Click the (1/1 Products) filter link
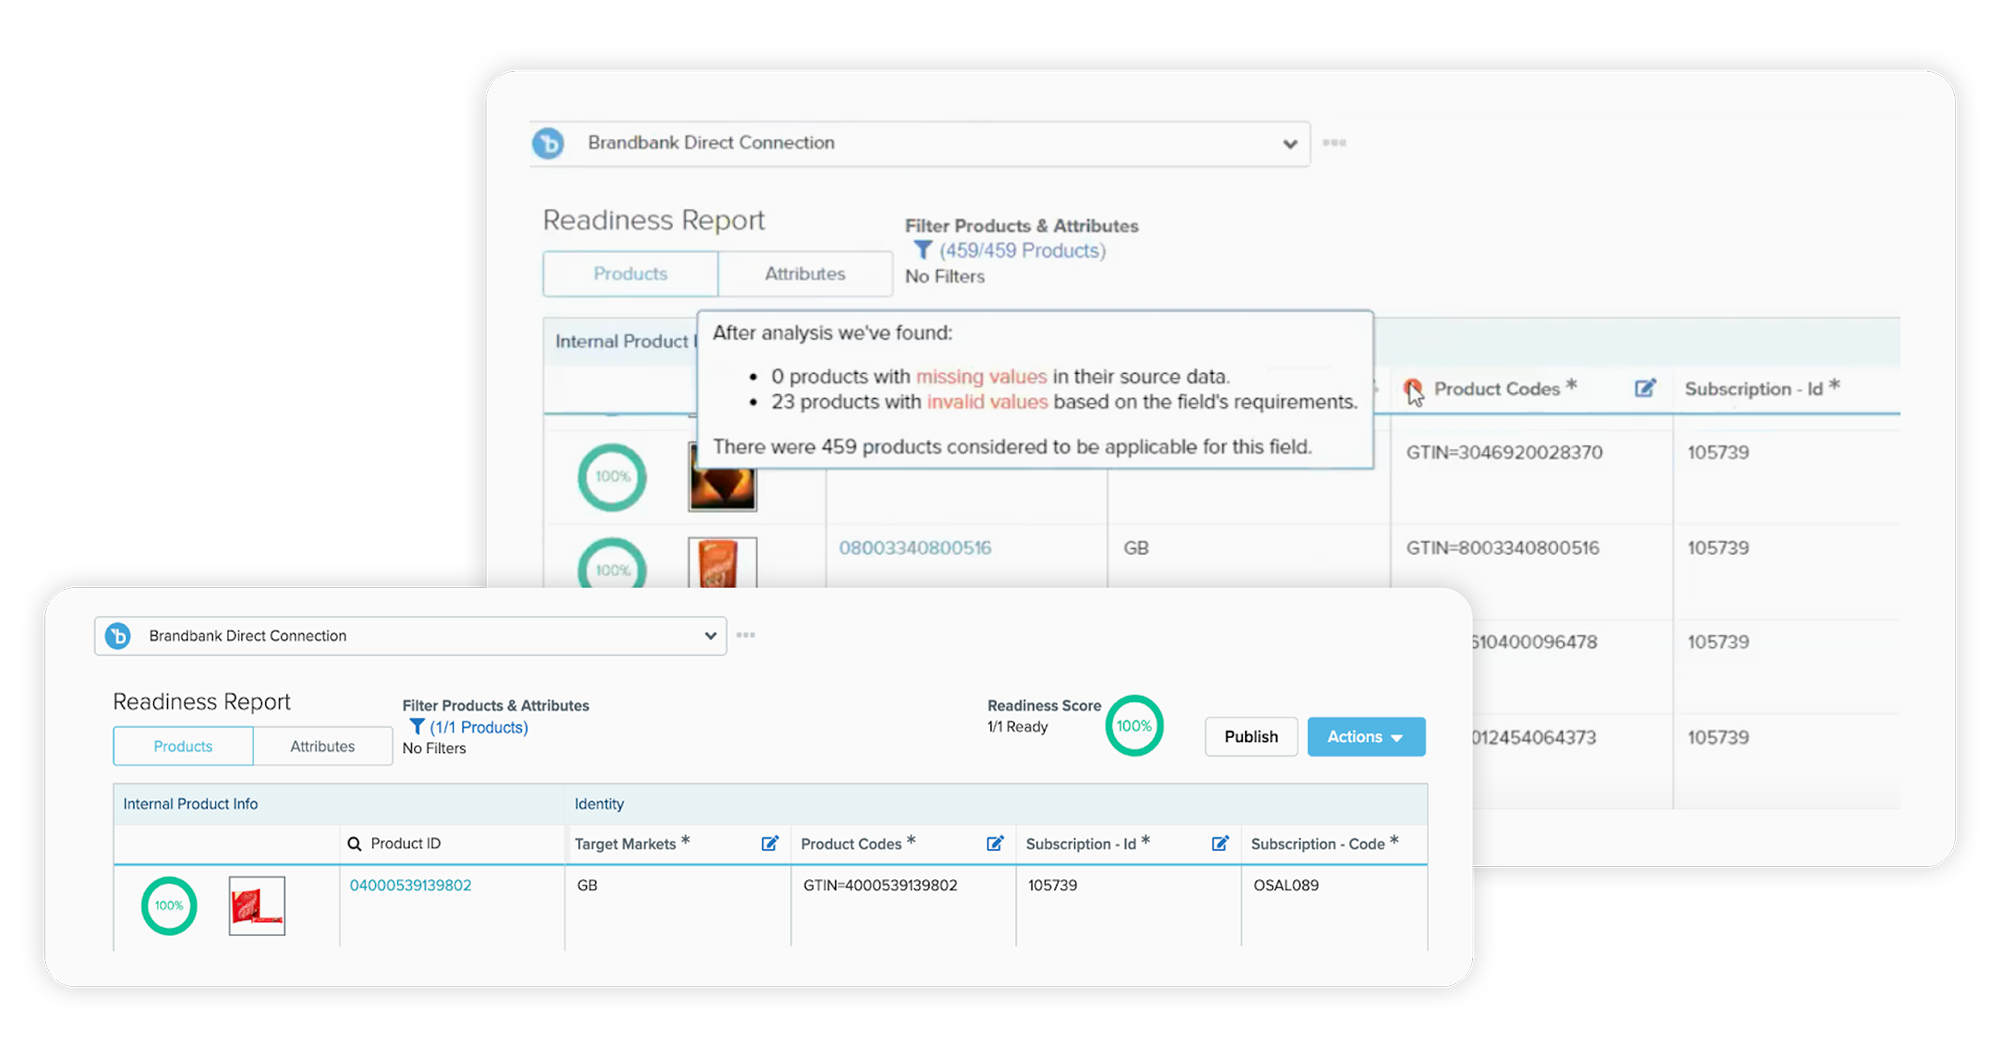 pyautogui.click(x=479, y=727)
